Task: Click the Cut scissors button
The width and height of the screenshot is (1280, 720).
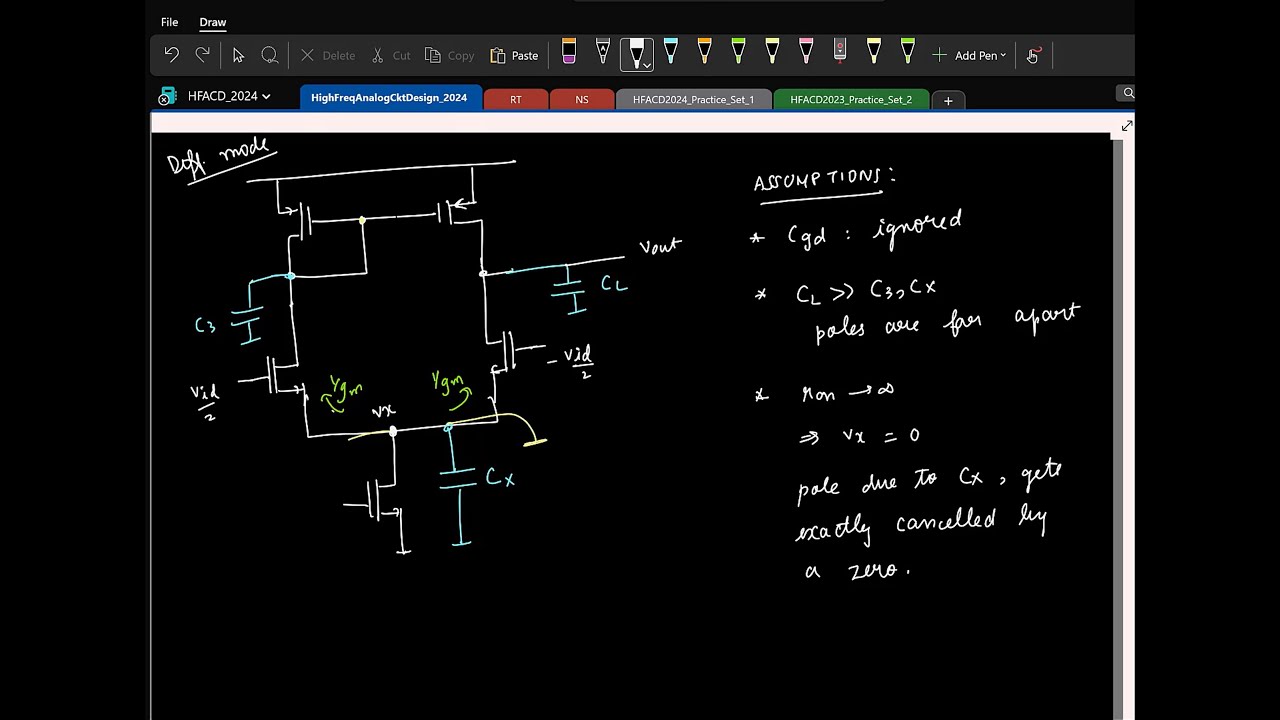Action: pos(391,55)
